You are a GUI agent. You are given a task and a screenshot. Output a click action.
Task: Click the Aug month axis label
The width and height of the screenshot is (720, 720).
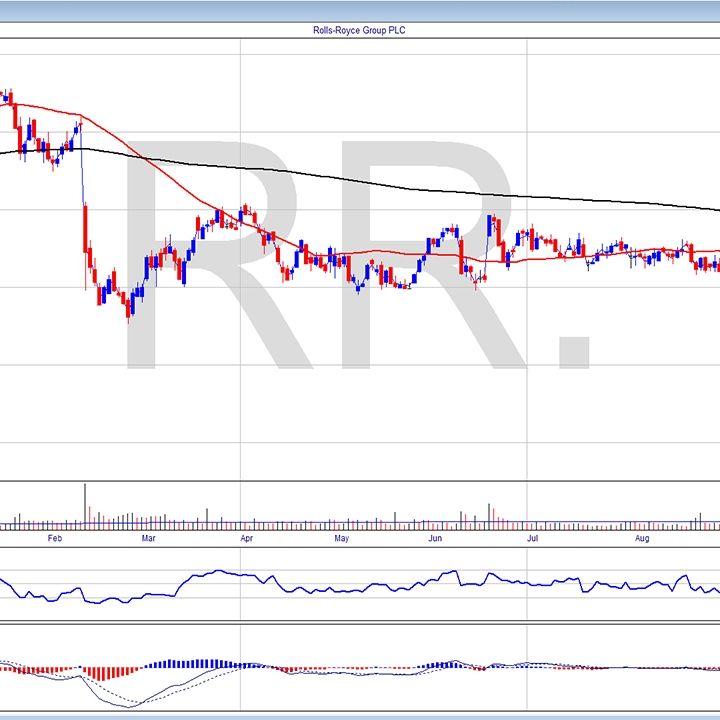(643, 539)
